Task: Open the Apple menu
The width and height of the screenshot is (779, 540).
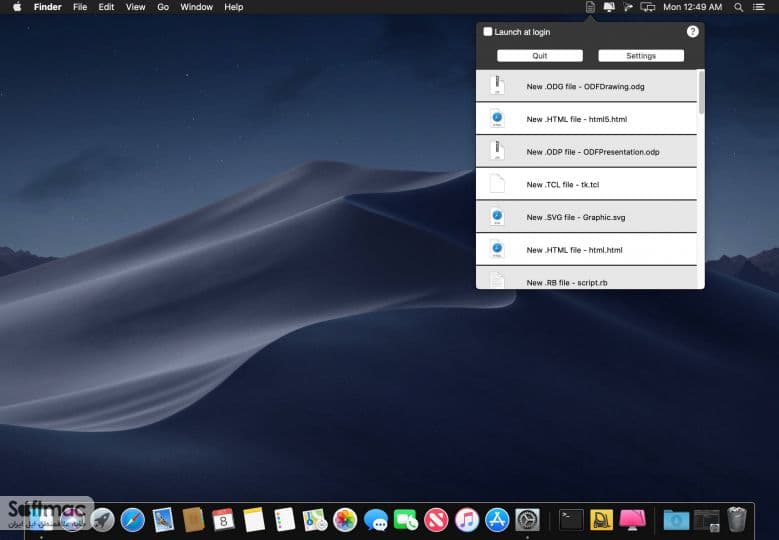Action: [17, 7]
